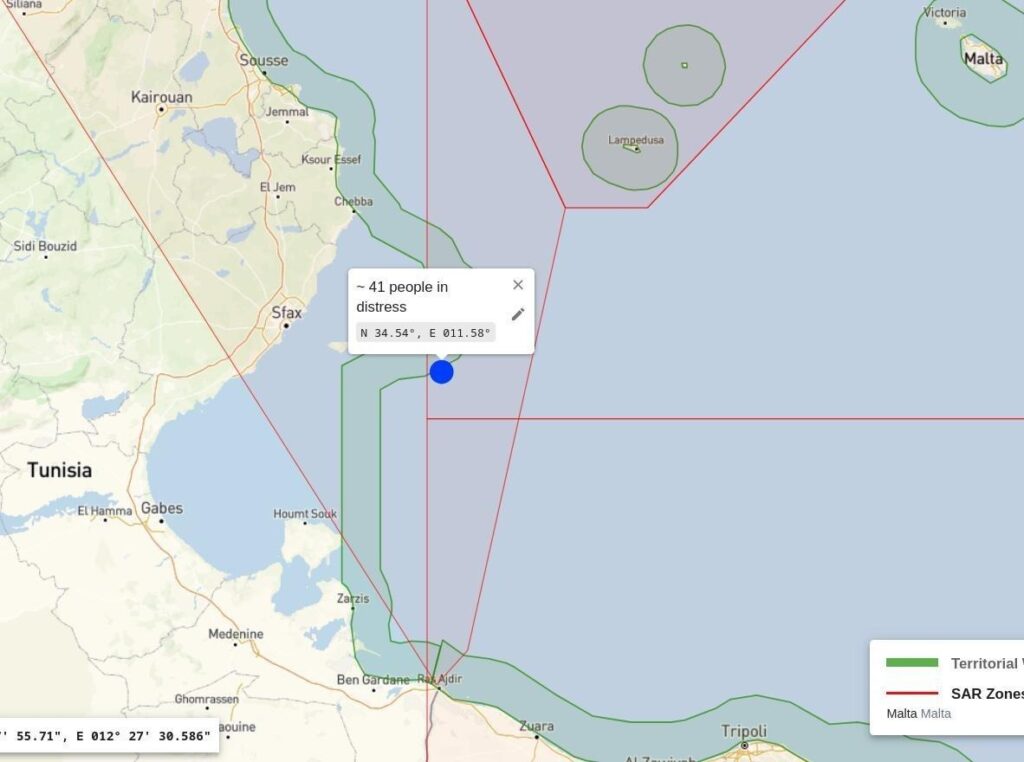The width and height of the screenshot is (1024, 762).
Task: Click the popup title text '41 people in distress'
Action: tap(402, 297)
